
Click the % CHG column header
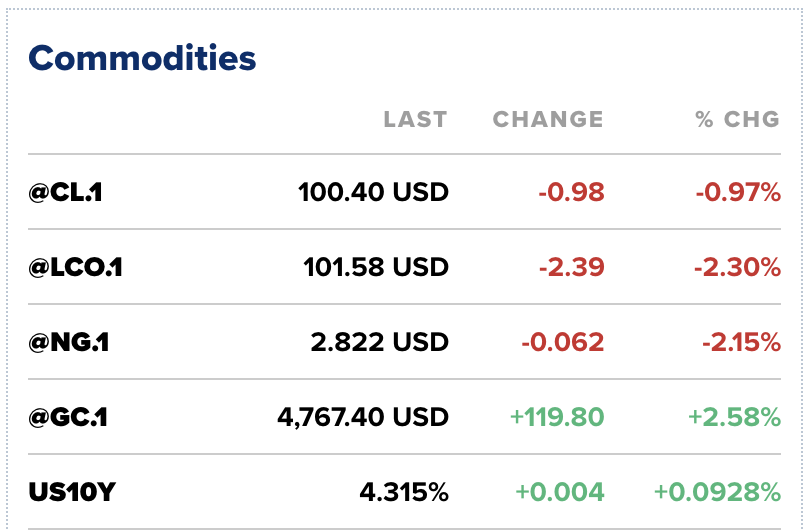point(737,119)
